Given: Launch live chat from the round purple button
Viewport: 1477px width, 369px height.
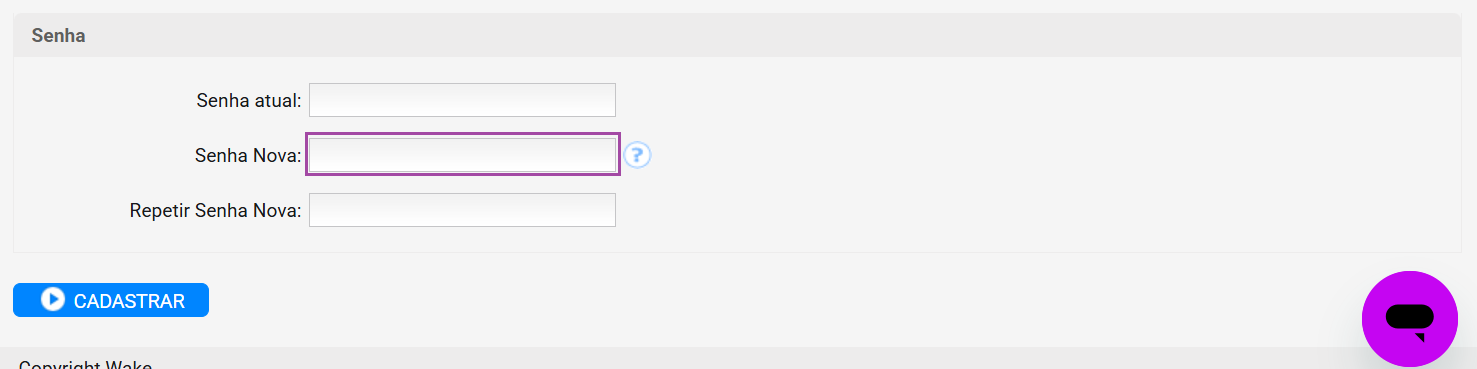Looking at the screenshot, I should click(1410, 319).
